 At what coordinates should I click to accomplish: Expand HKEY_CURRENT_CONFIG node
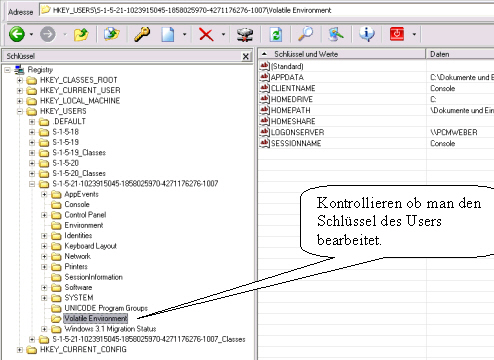click(x=20, y=350)
